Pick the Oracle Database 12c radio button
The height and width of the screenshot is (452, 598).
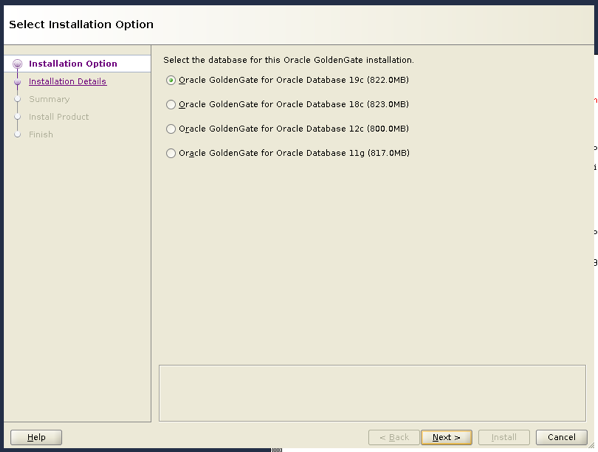click(171, 129)
